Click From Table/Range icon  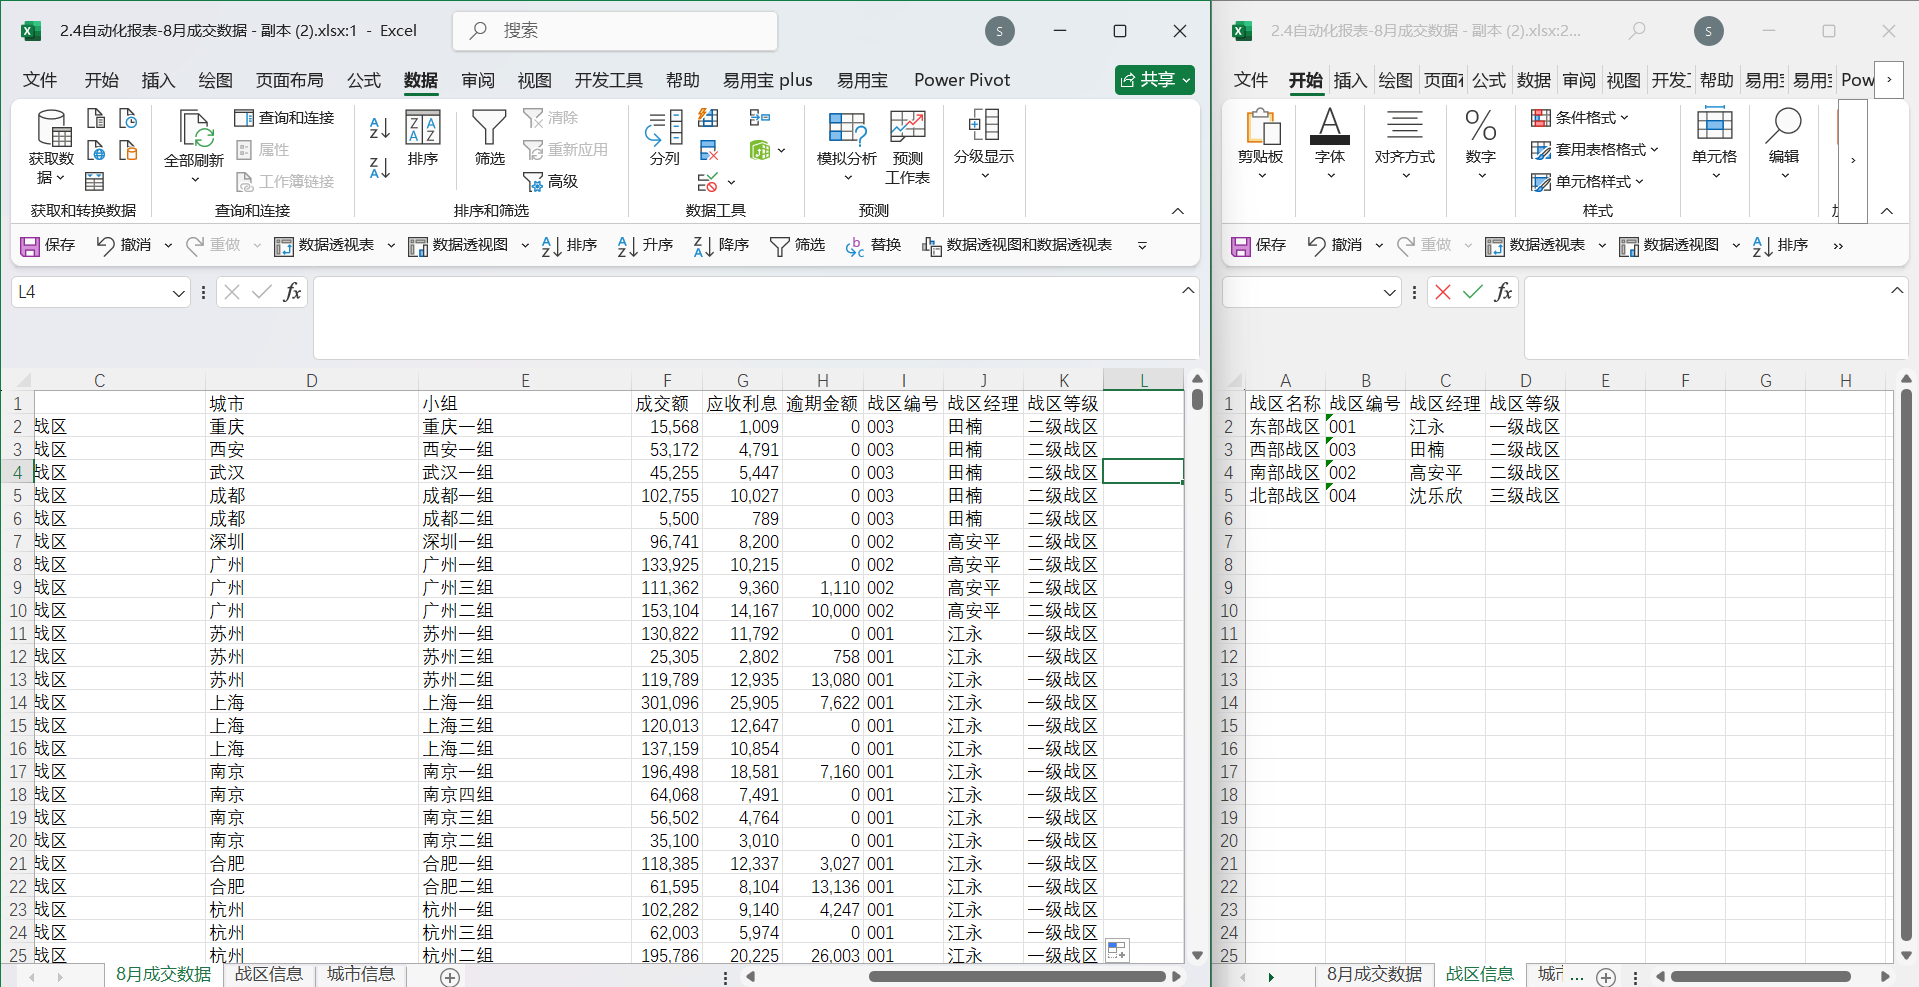95,181
